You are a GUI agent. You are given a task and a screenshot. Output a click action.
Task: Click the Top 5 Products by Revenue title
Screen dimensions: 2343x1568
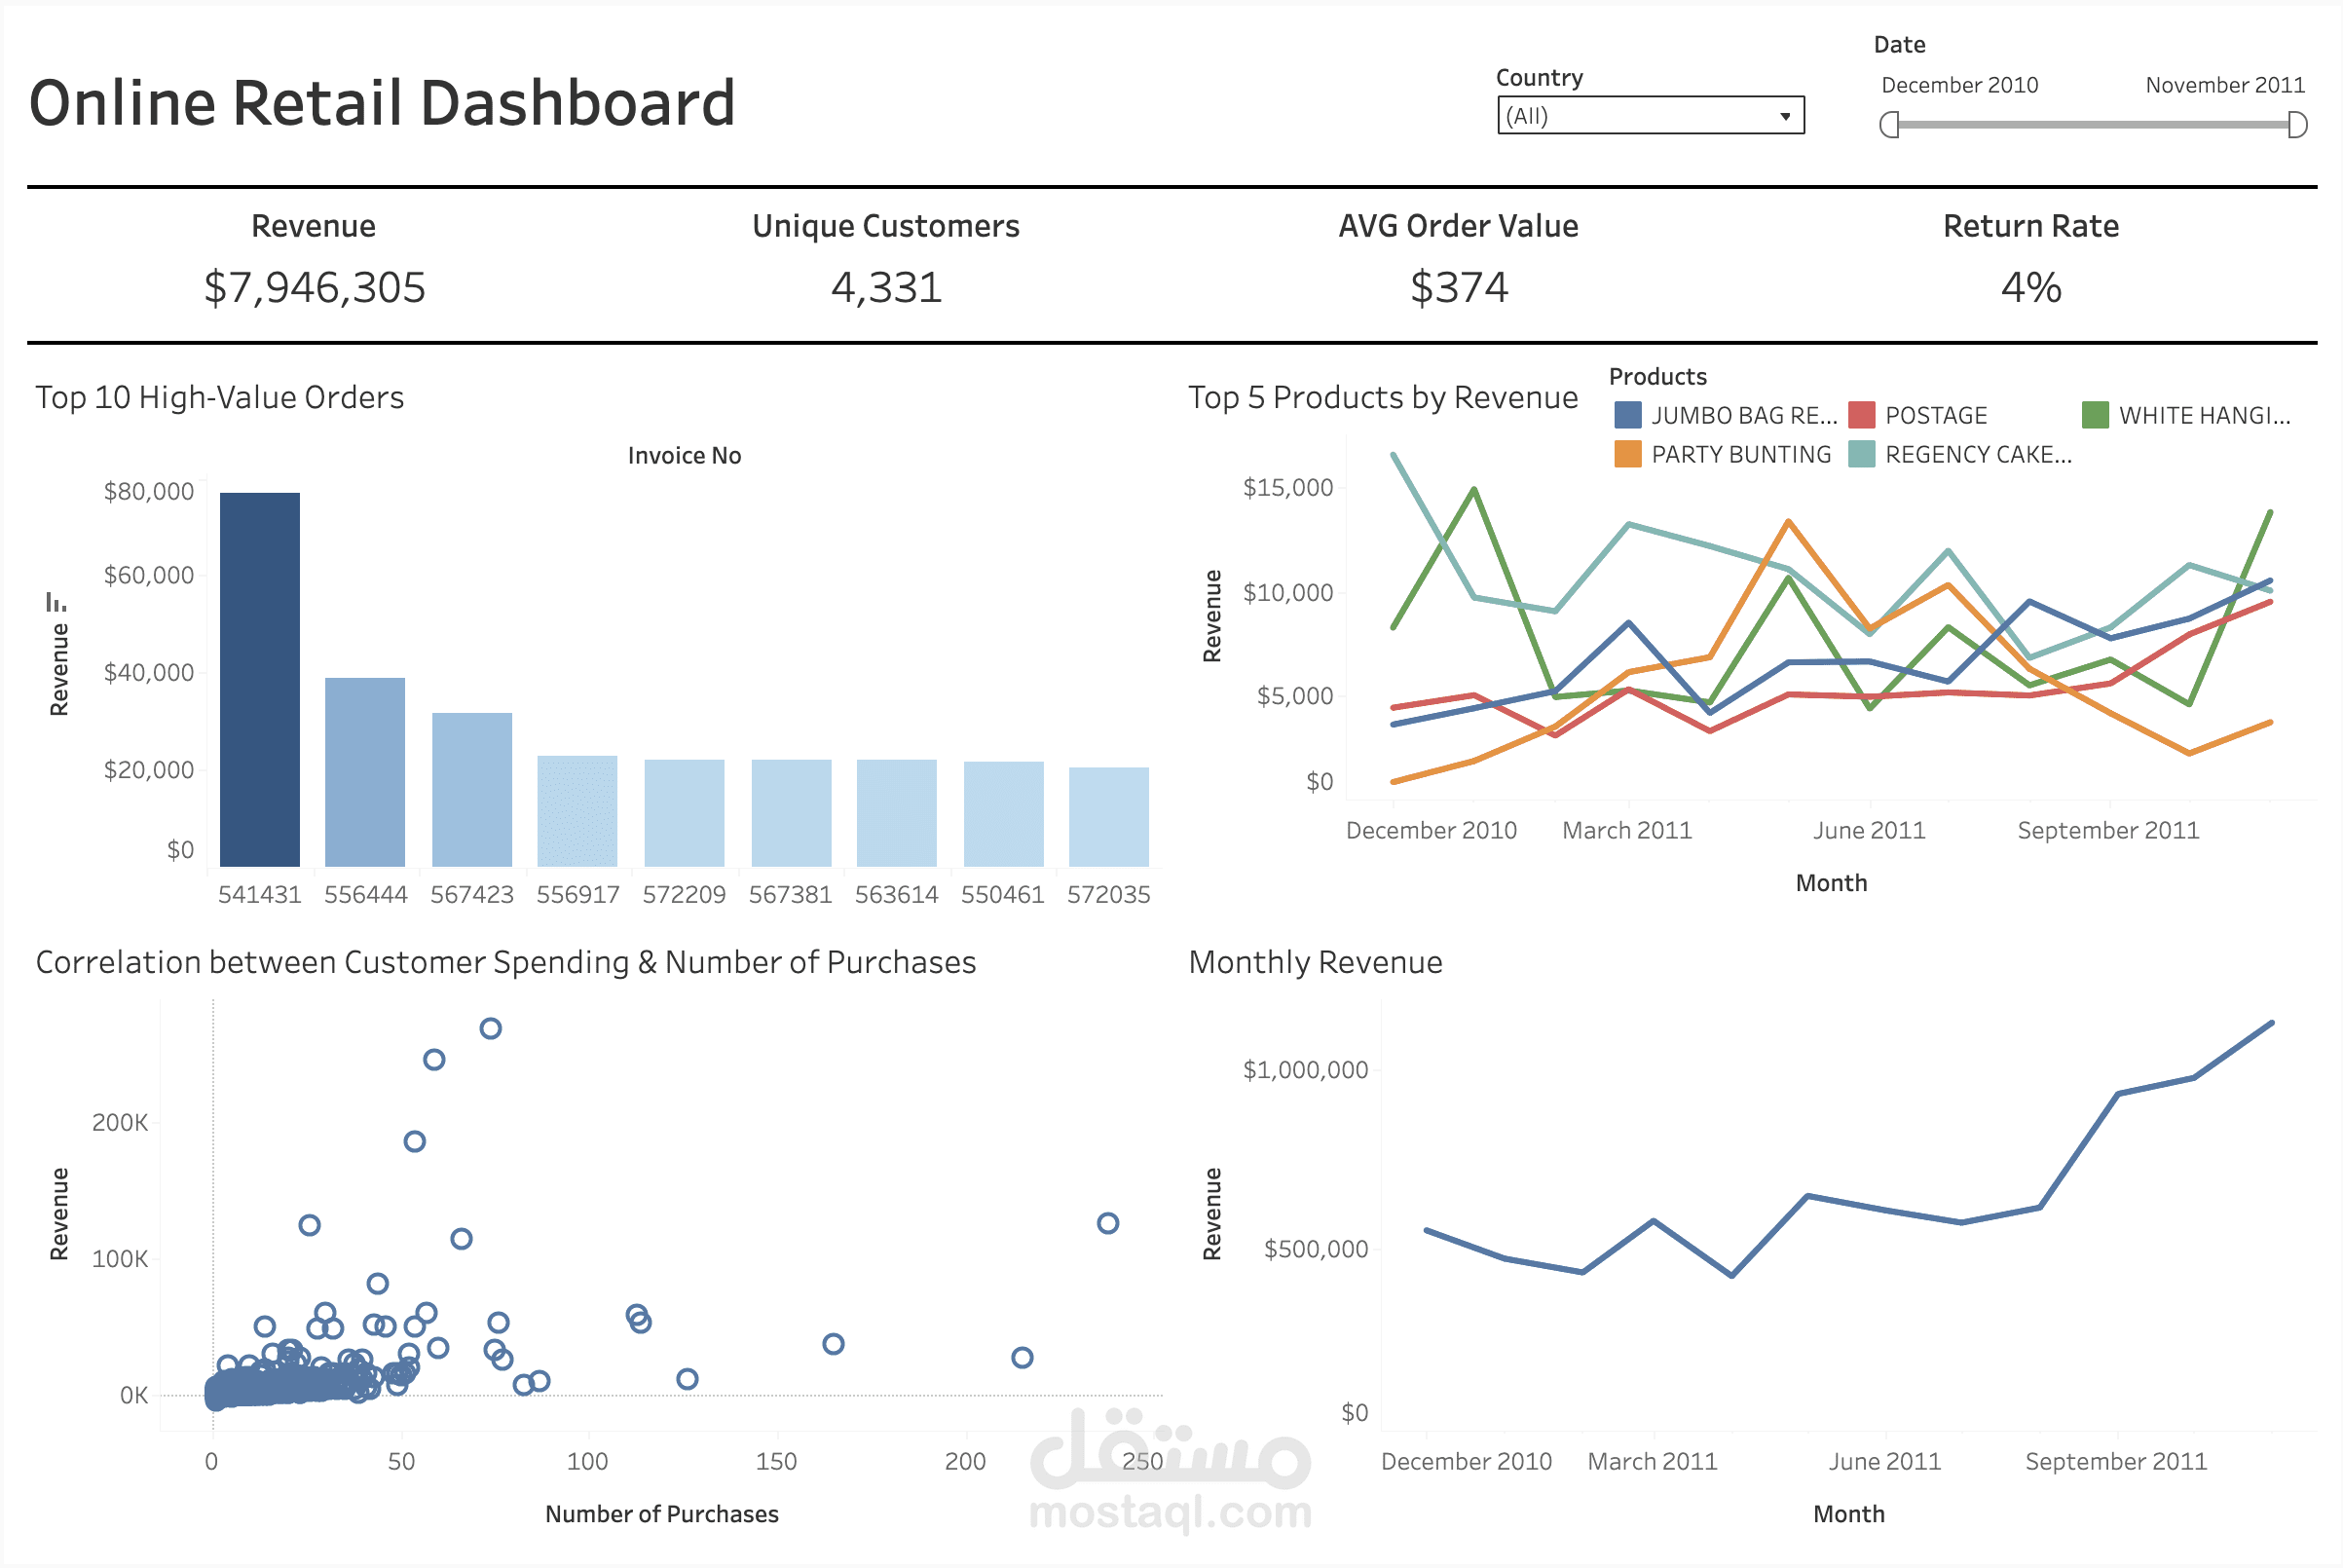tap(1383, 398)
